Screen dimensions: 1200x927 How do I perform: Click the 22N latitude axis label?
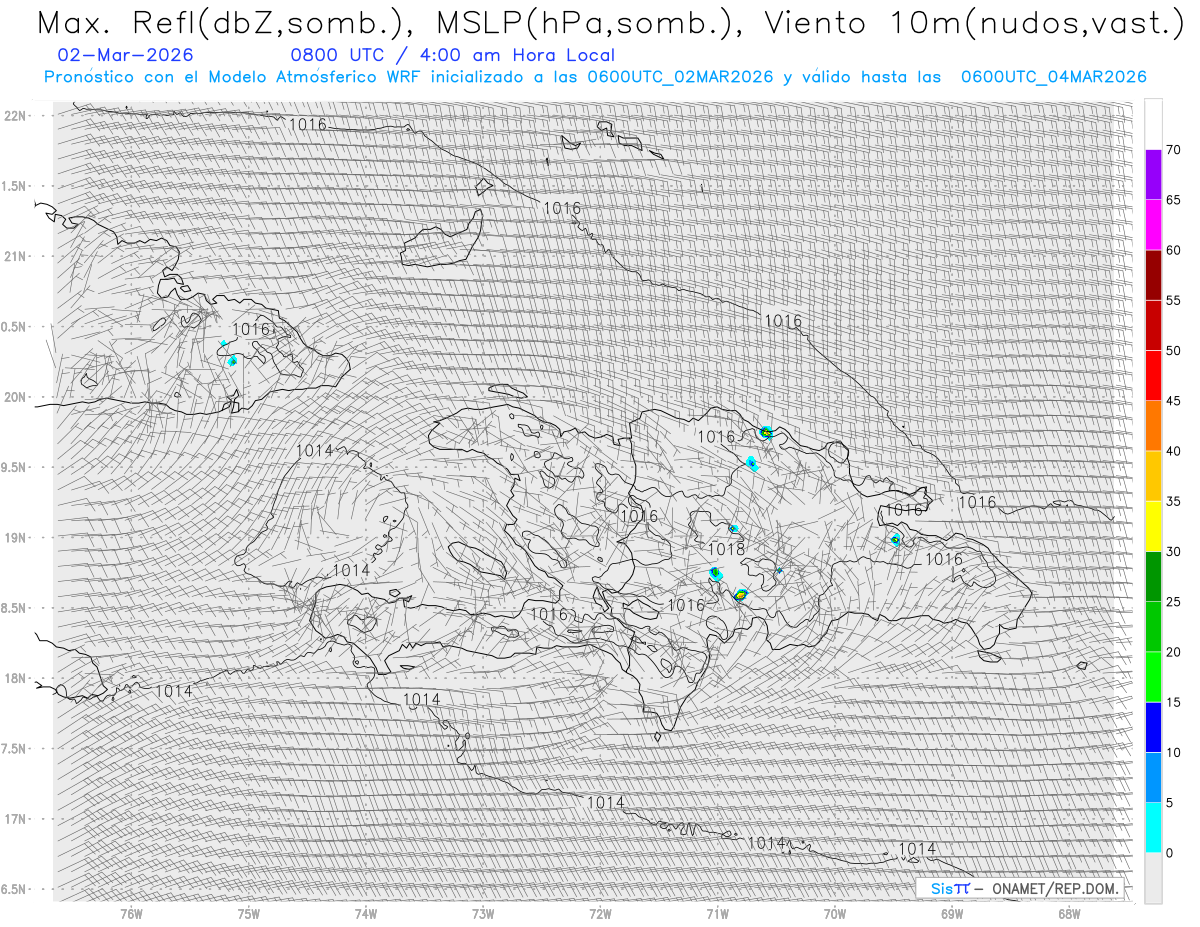(16, 116)
